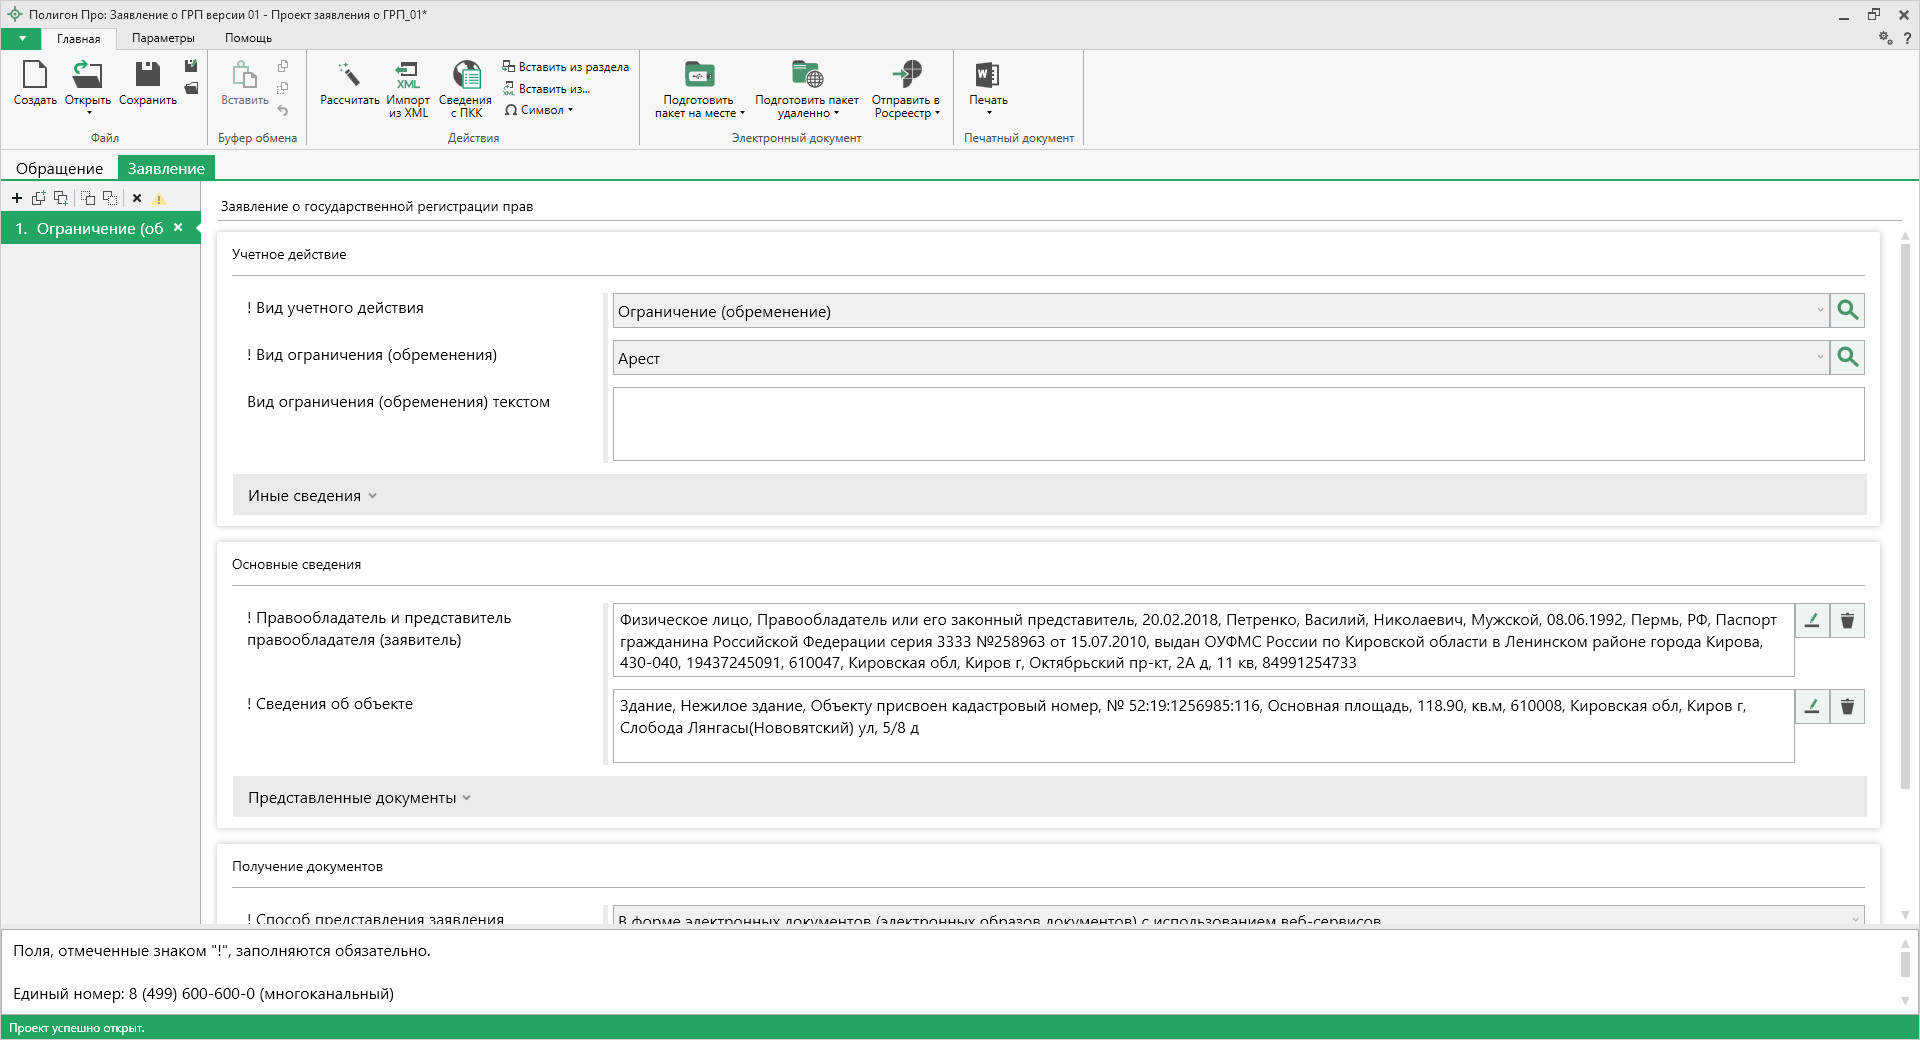The image size is (1920, 1040).
Task: Open Отправить в Росреестр dropdown
Action: 906,90
